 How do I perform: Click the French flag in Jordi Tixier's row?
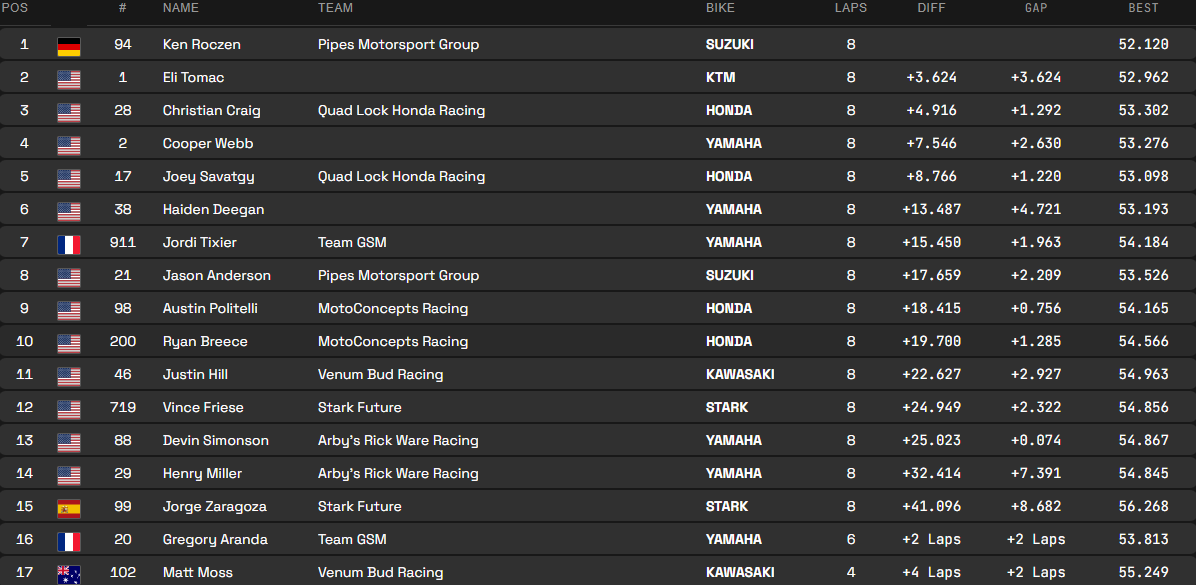(68, 244)
